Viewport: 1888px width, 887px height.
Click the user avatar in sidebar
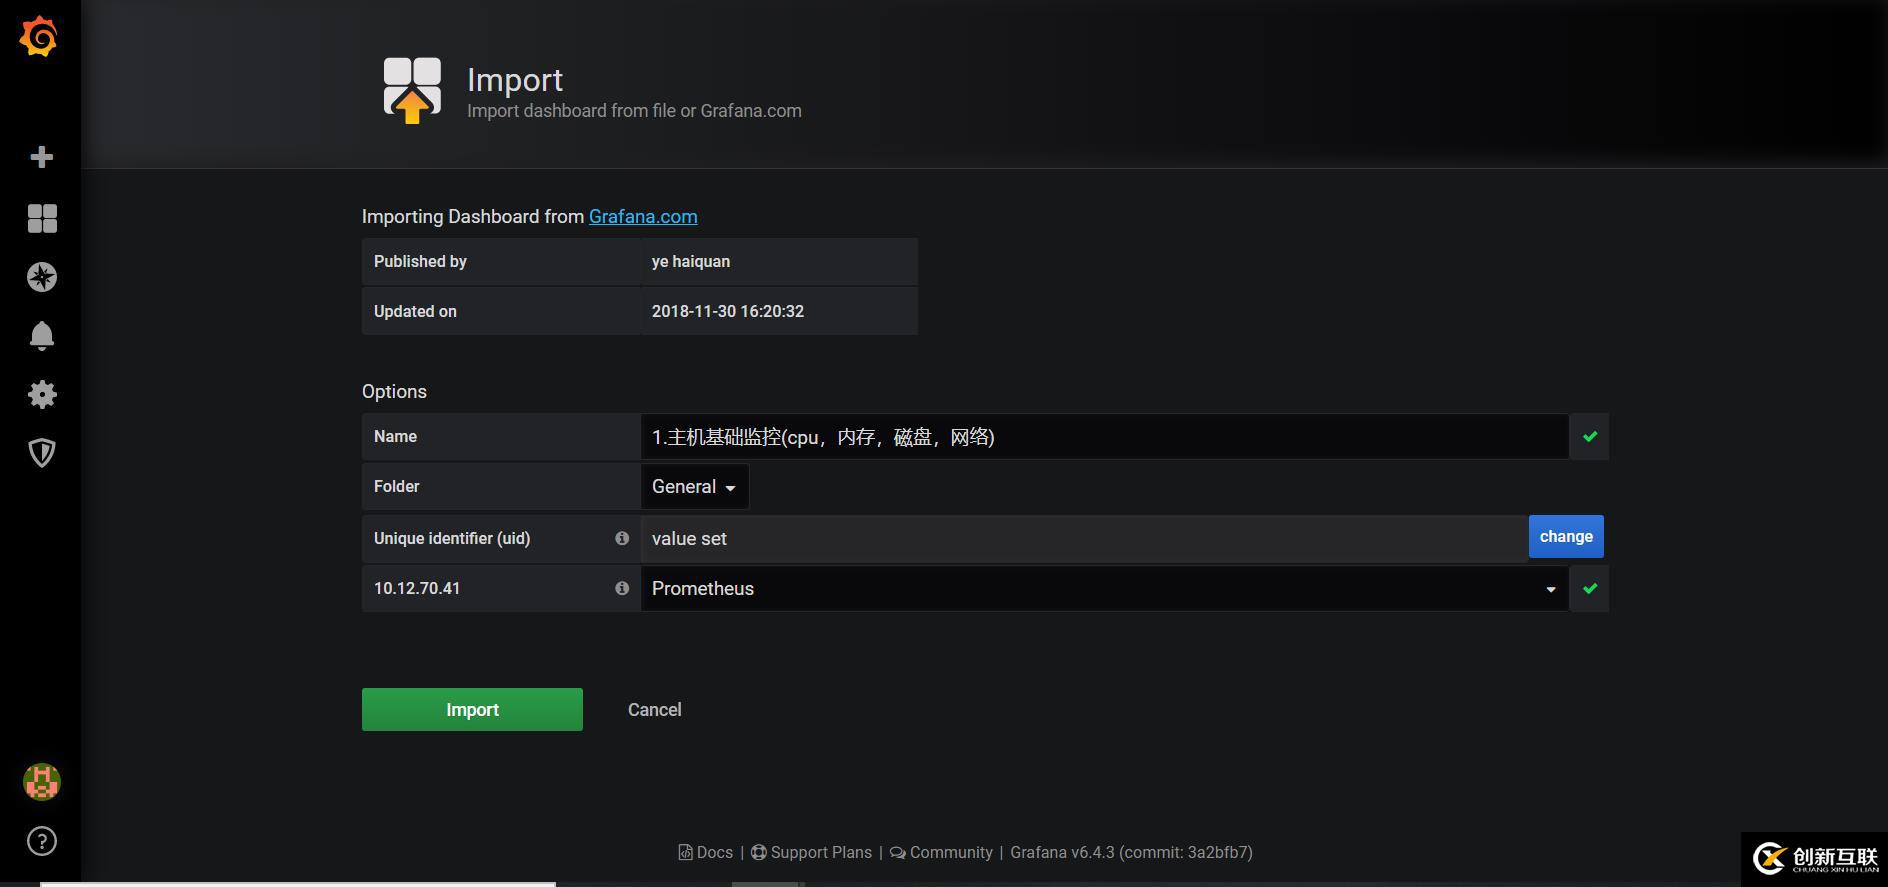(42, 782)
